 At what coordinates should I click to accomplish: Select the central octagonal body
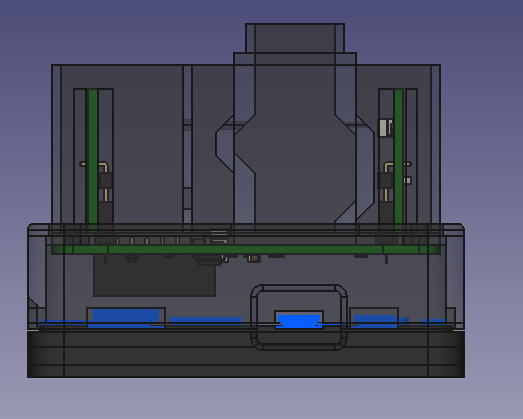295,143
